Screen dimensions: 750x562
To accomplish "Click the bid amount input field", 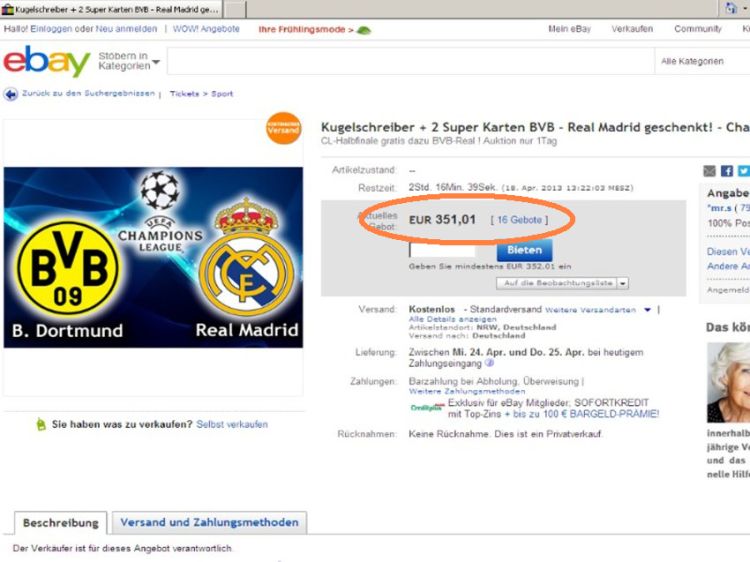I will pyautogui.click(x=442, y=250).
